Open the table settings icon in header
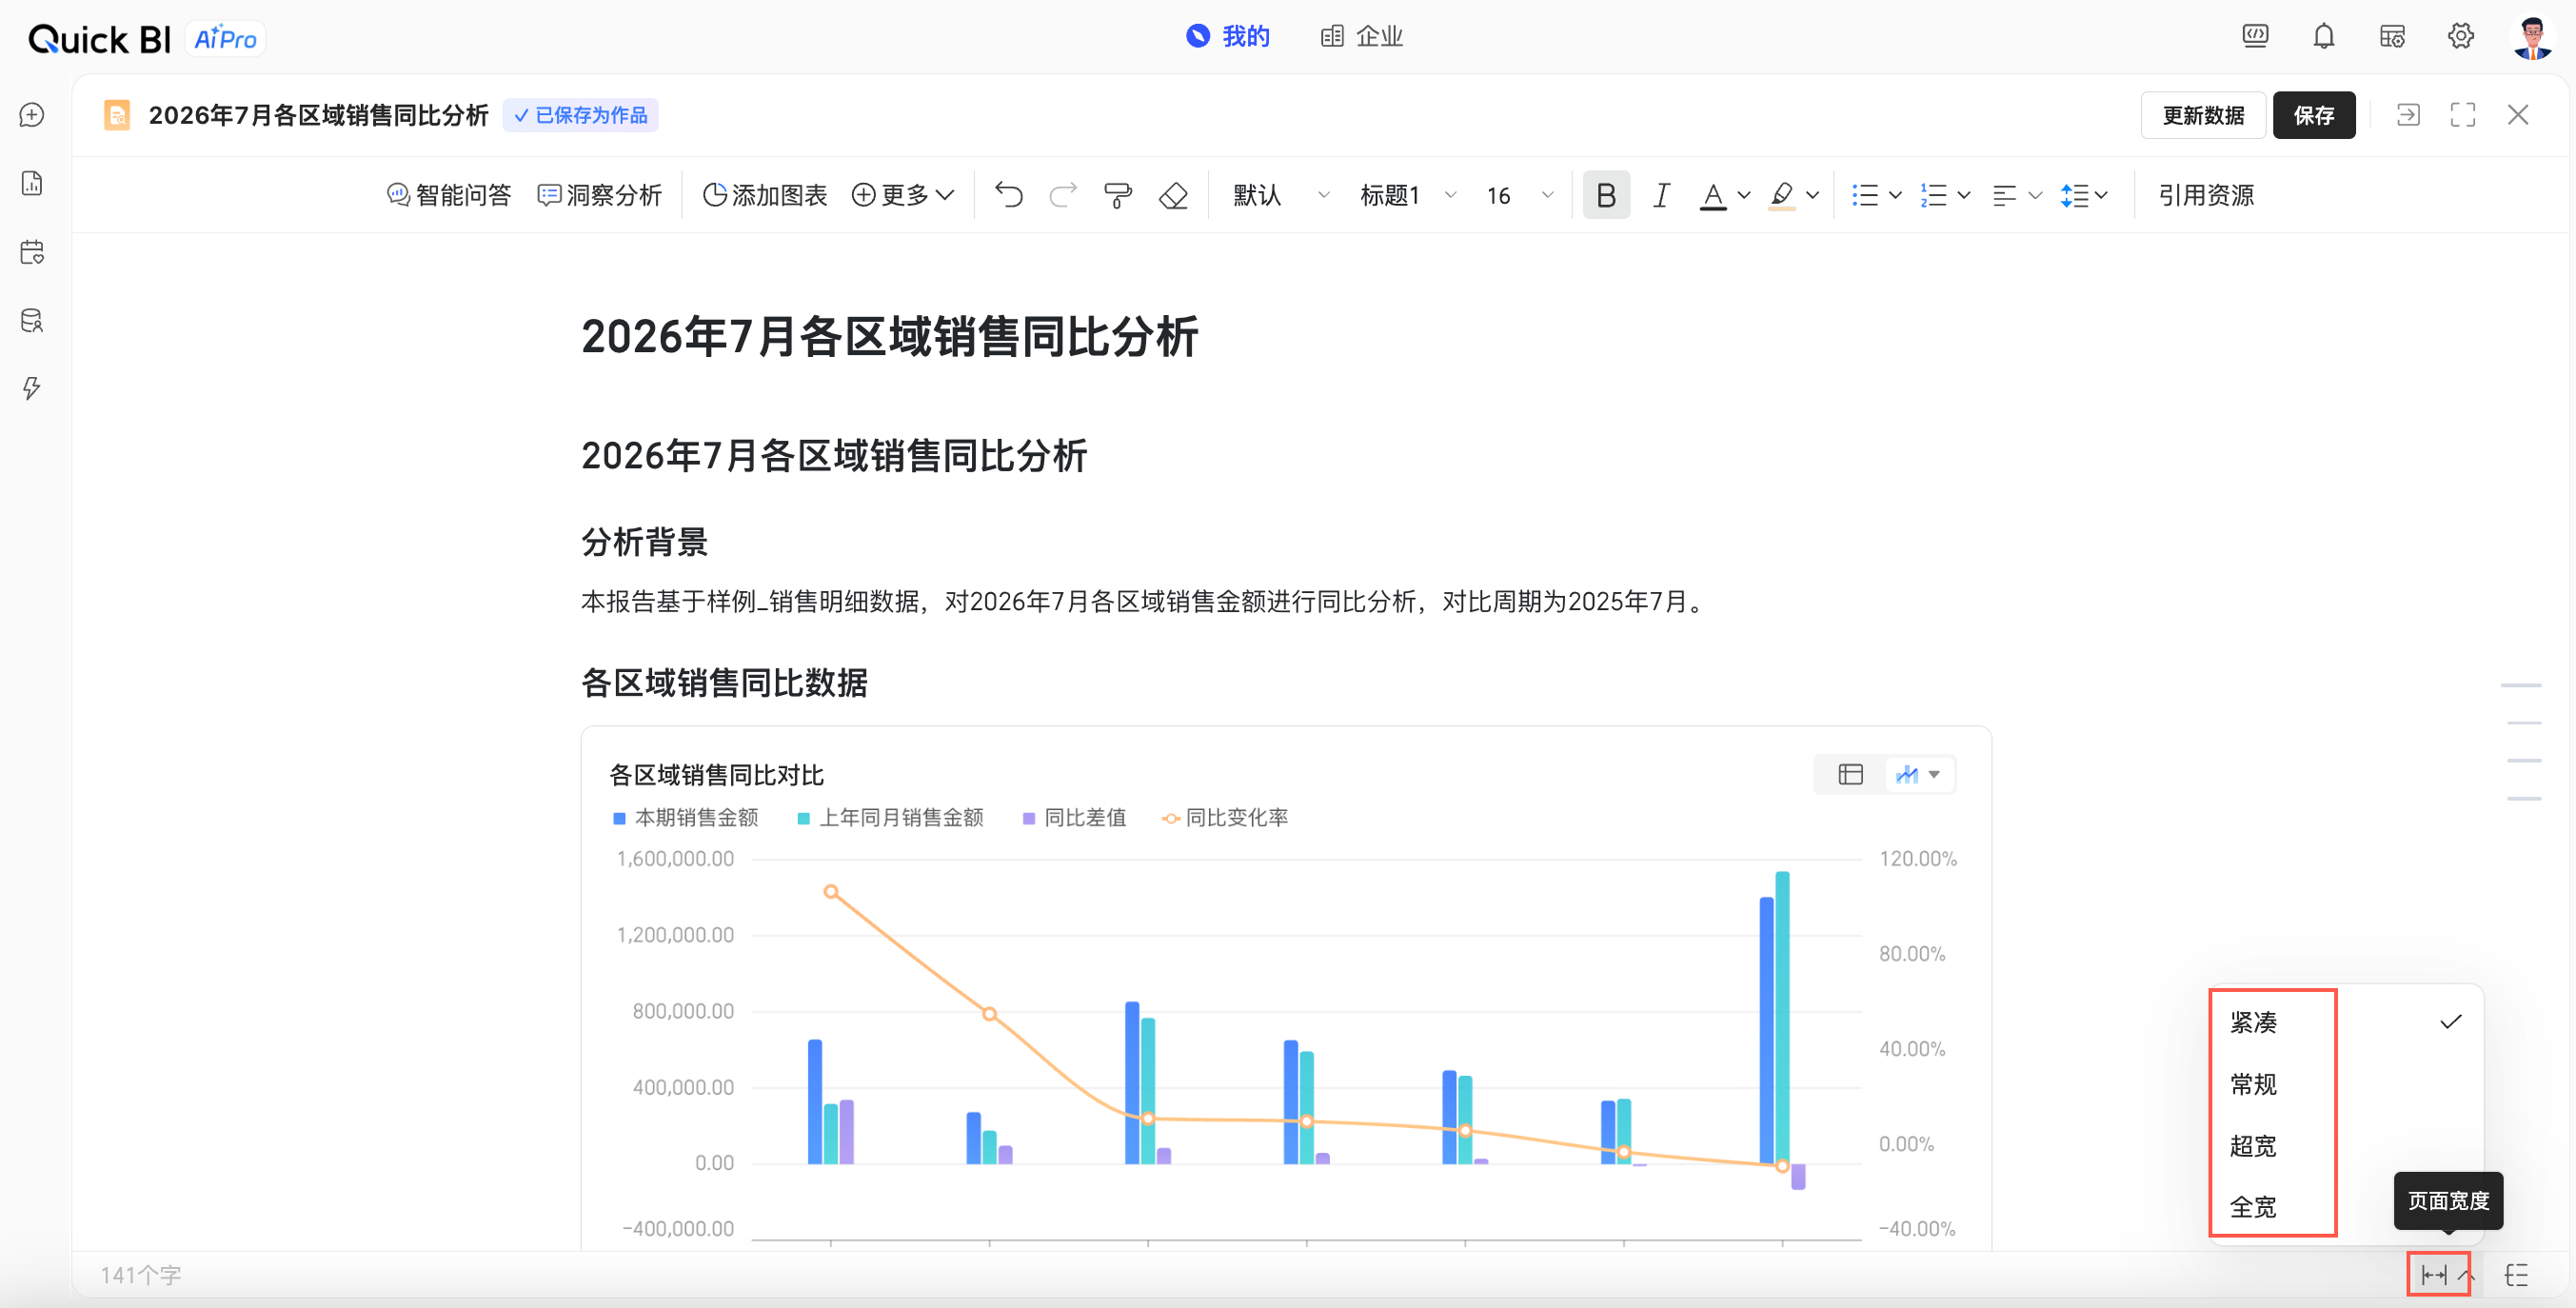The height and width of the screenshot is (1308, 2576). 2392,37
